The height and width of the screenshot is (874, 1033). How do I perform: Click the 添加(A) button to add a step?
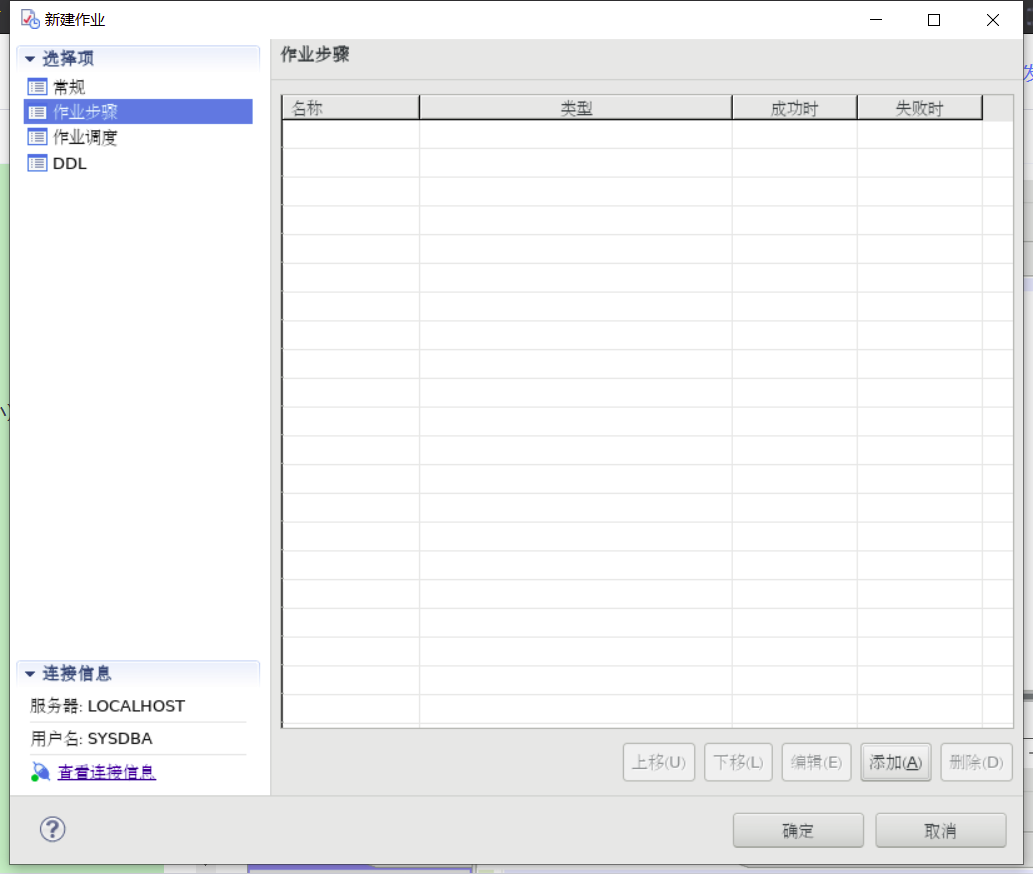tap(895, 761)
